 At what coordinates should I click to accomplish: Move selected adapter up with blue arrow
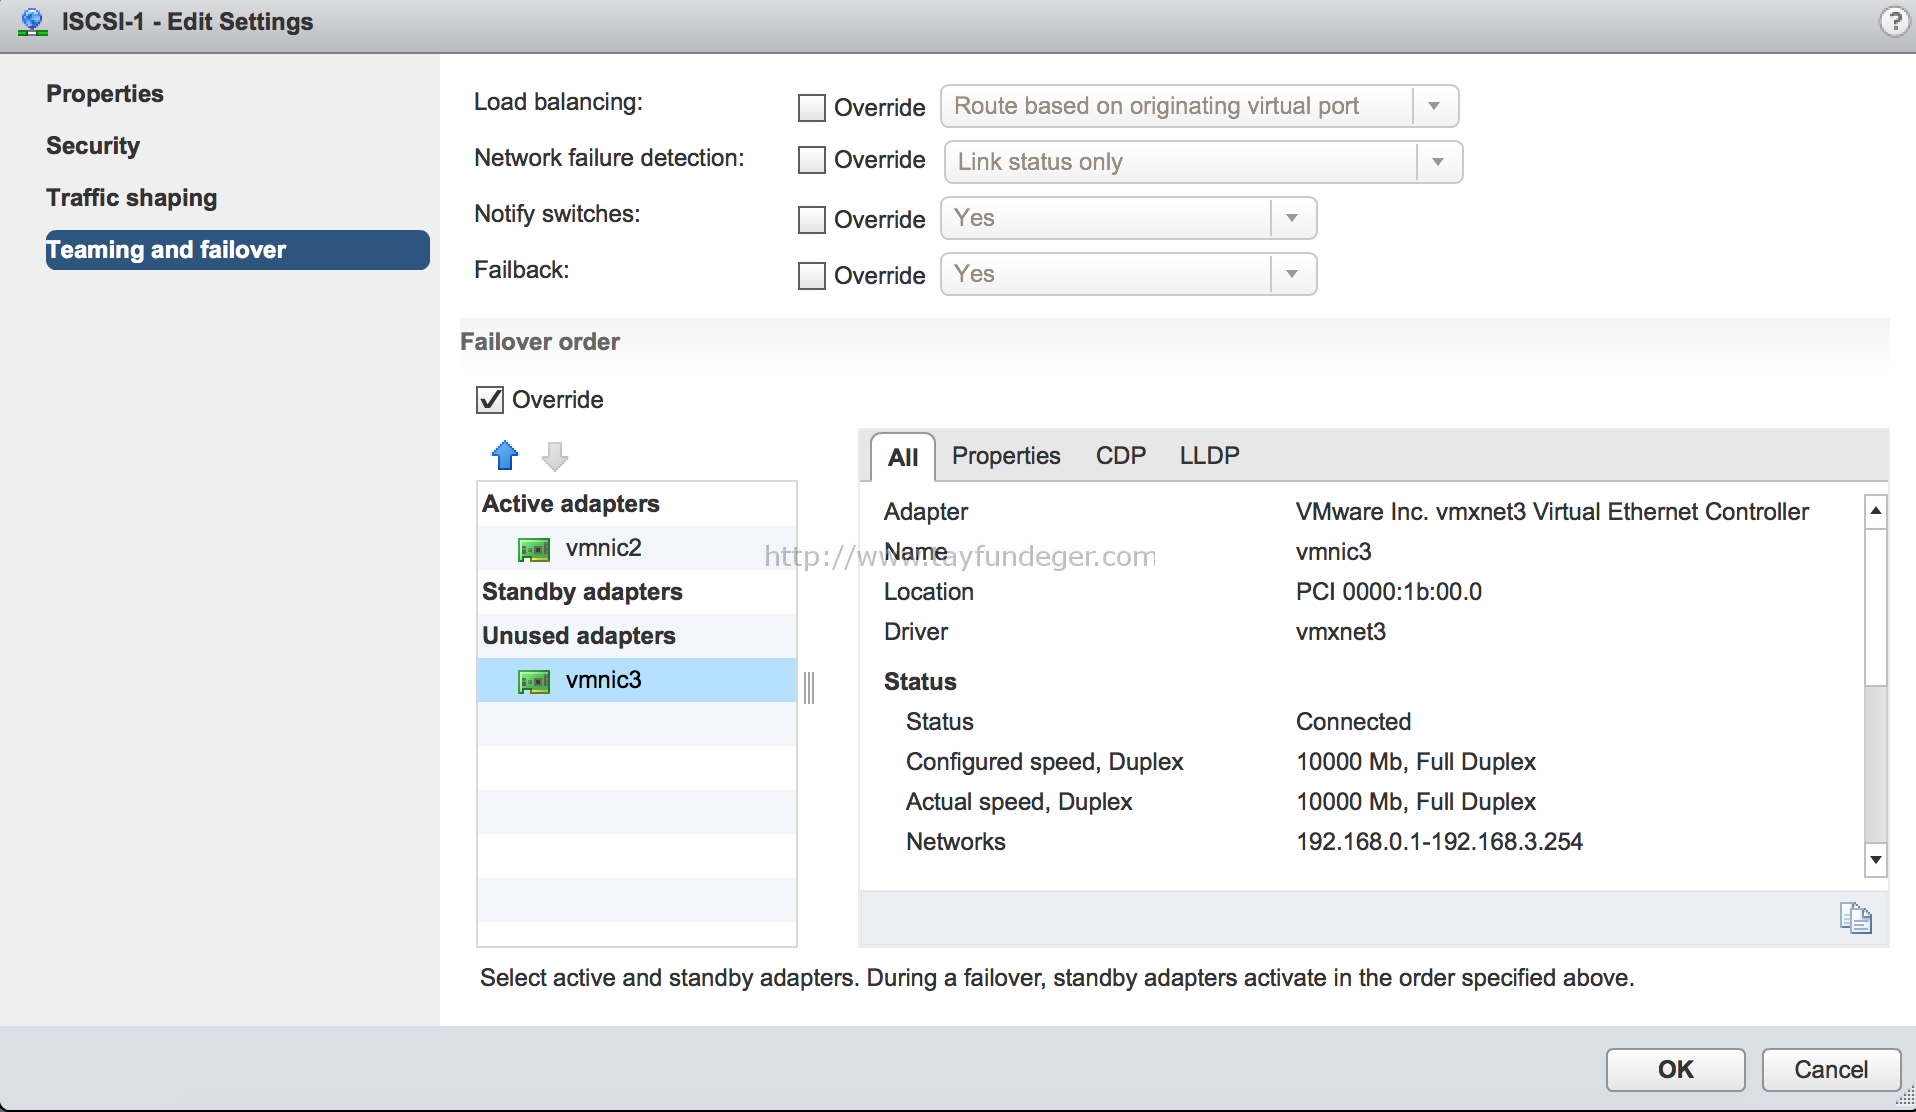pyautogui.click(x=505, y=456)
